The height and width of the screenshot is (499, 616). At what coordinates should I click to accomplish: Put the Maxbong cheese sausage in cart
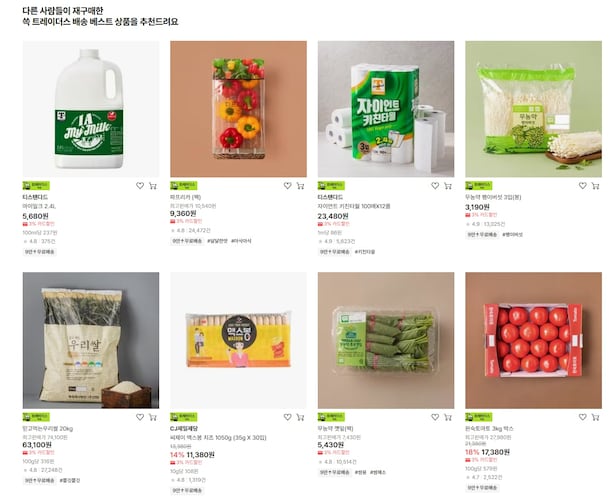click(301, 417)
